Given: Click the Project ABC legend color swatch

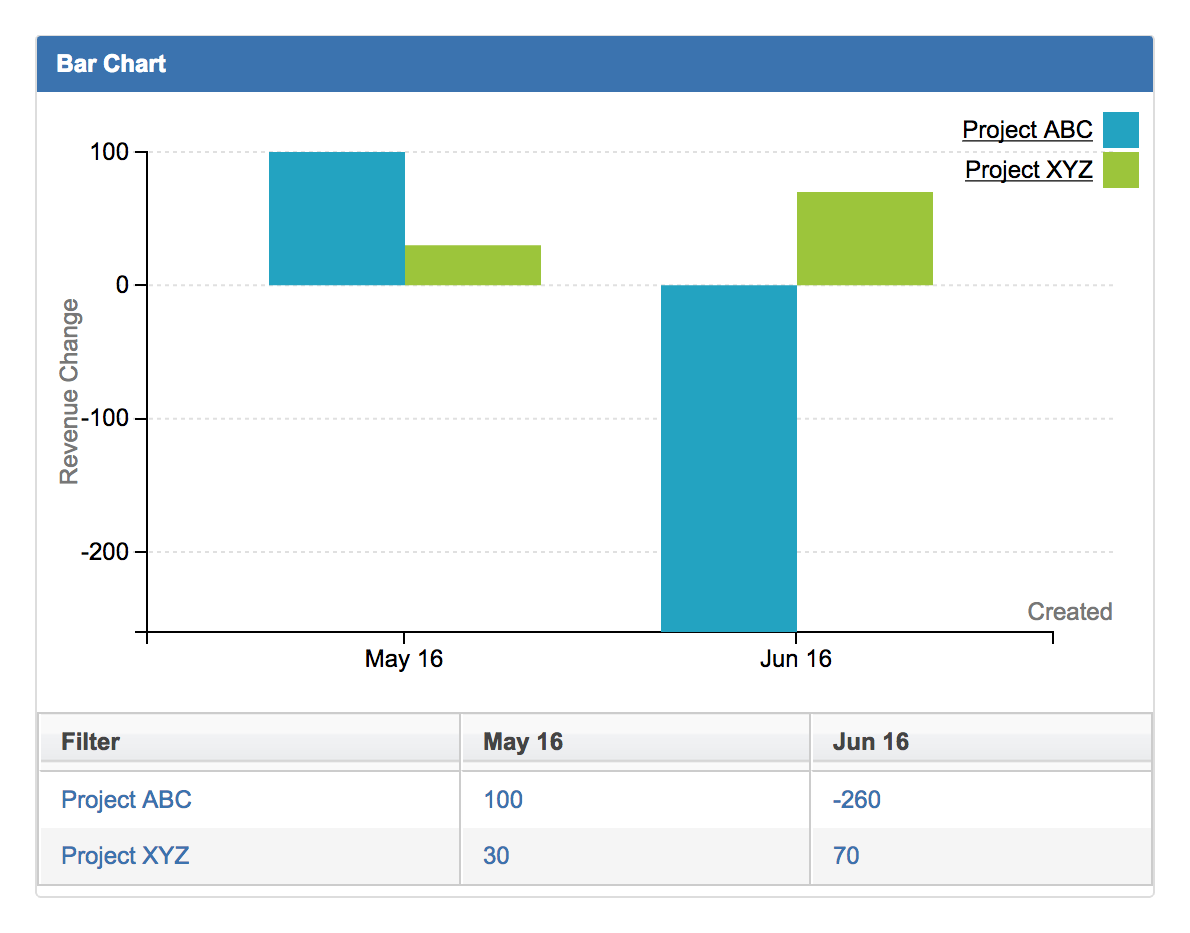Looking at the screenshot, I should pyautogui.click(x=1120, y=129).
